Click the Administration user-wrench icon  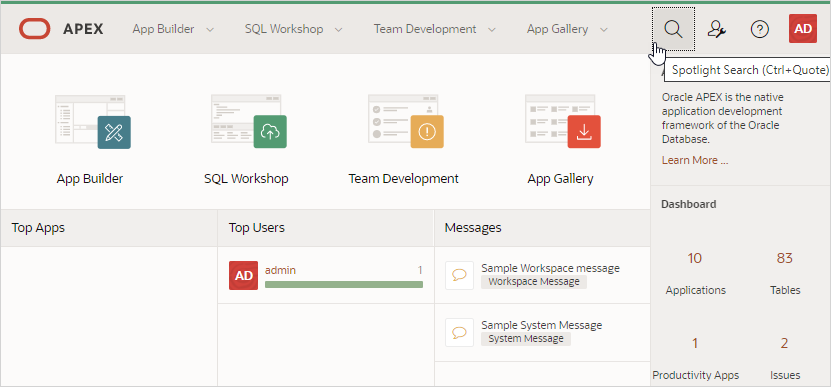coord(717,29)
